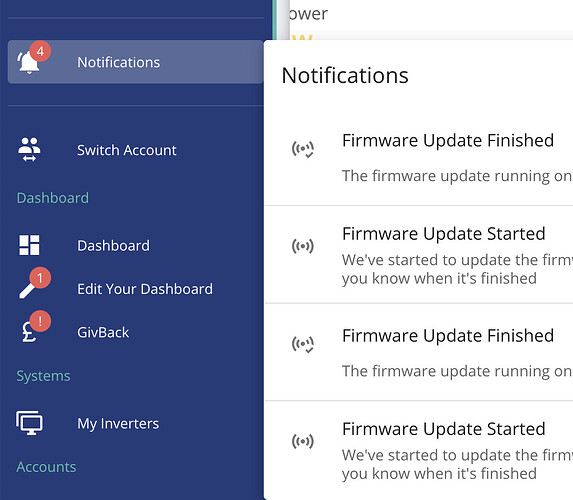
Task: Click the GivBack pound sign icon
Action: pos(29,332)
